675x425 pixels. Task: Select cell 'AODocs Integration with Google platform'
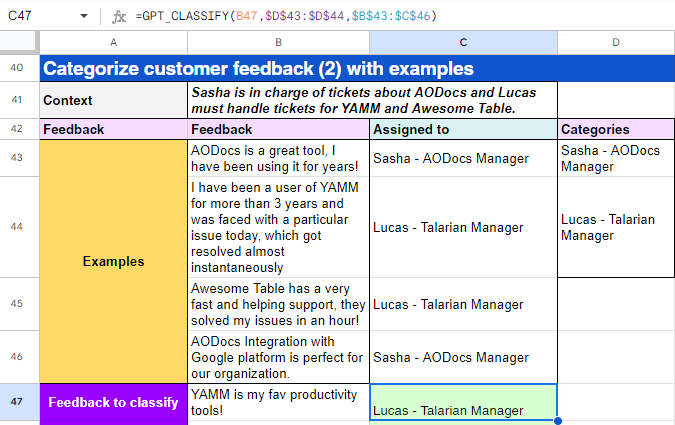pyautogui.click(x=279, y=357)
